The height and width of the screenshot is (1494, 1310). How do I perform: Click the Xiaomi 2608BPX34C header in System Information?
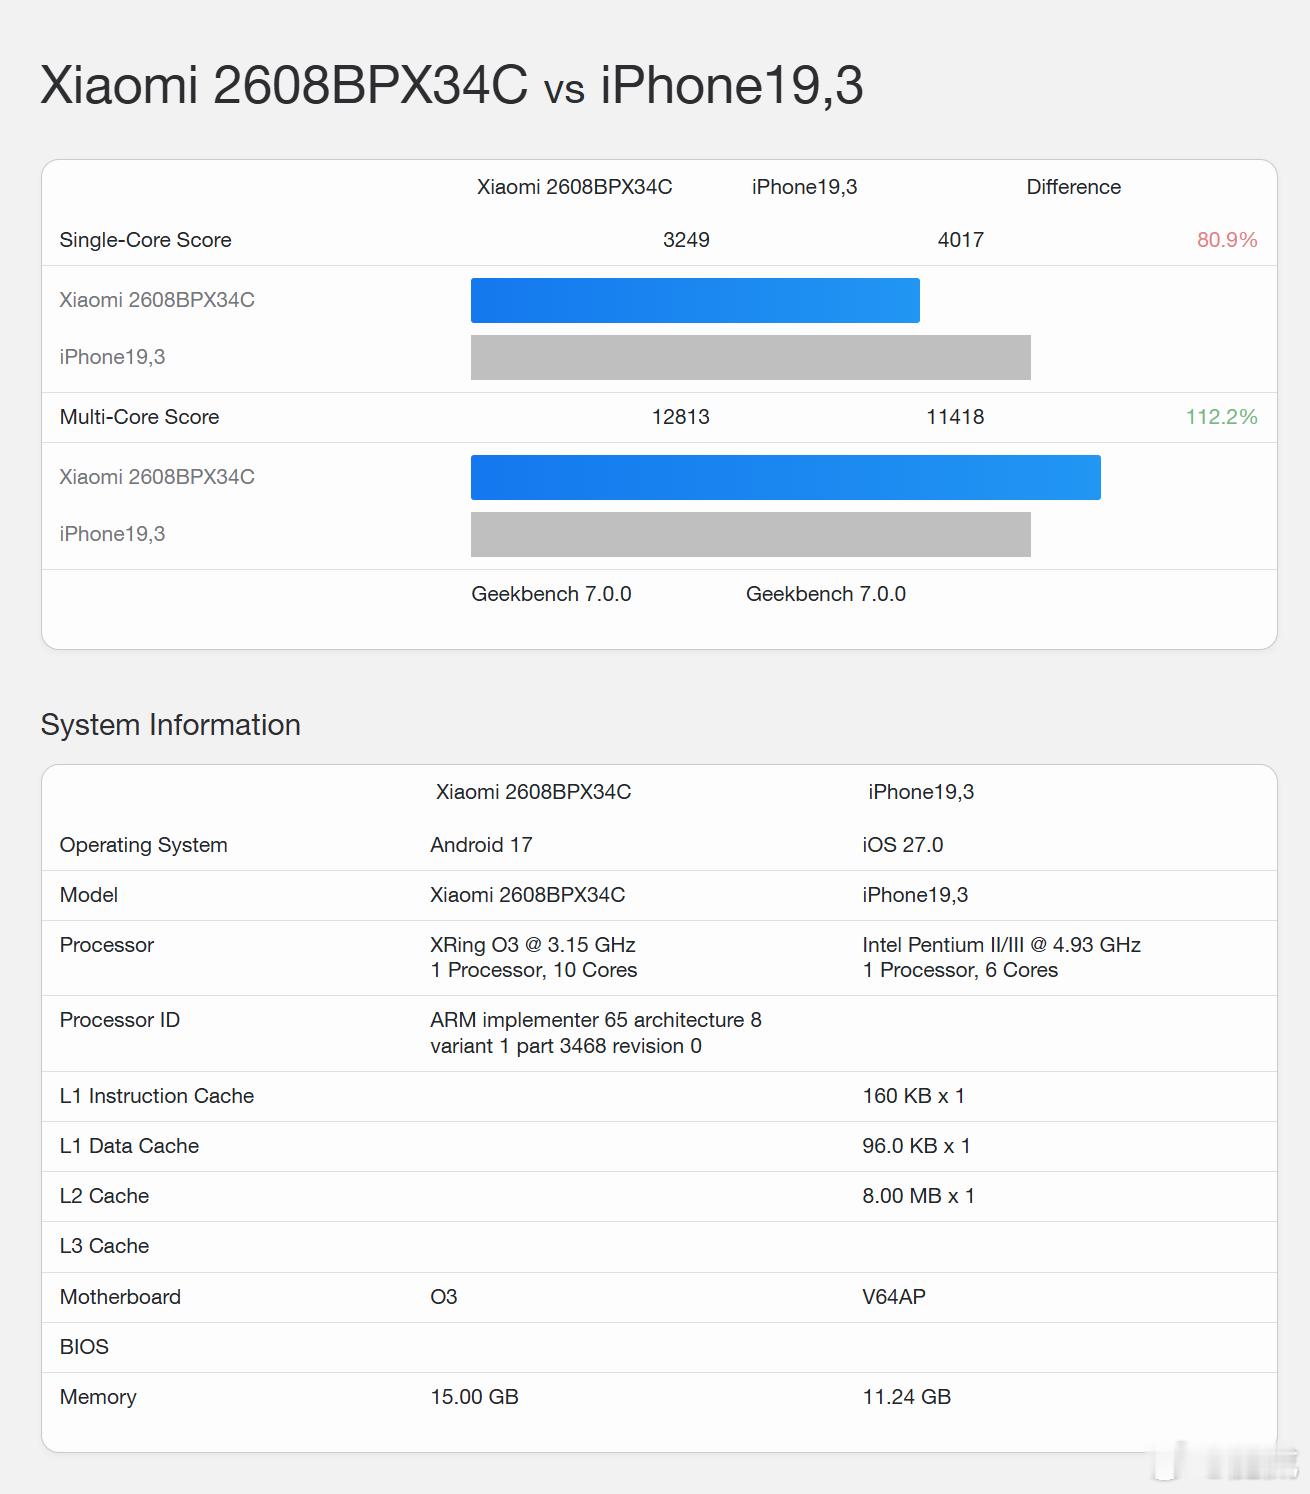pyautogui.click(x=533, y=792)
